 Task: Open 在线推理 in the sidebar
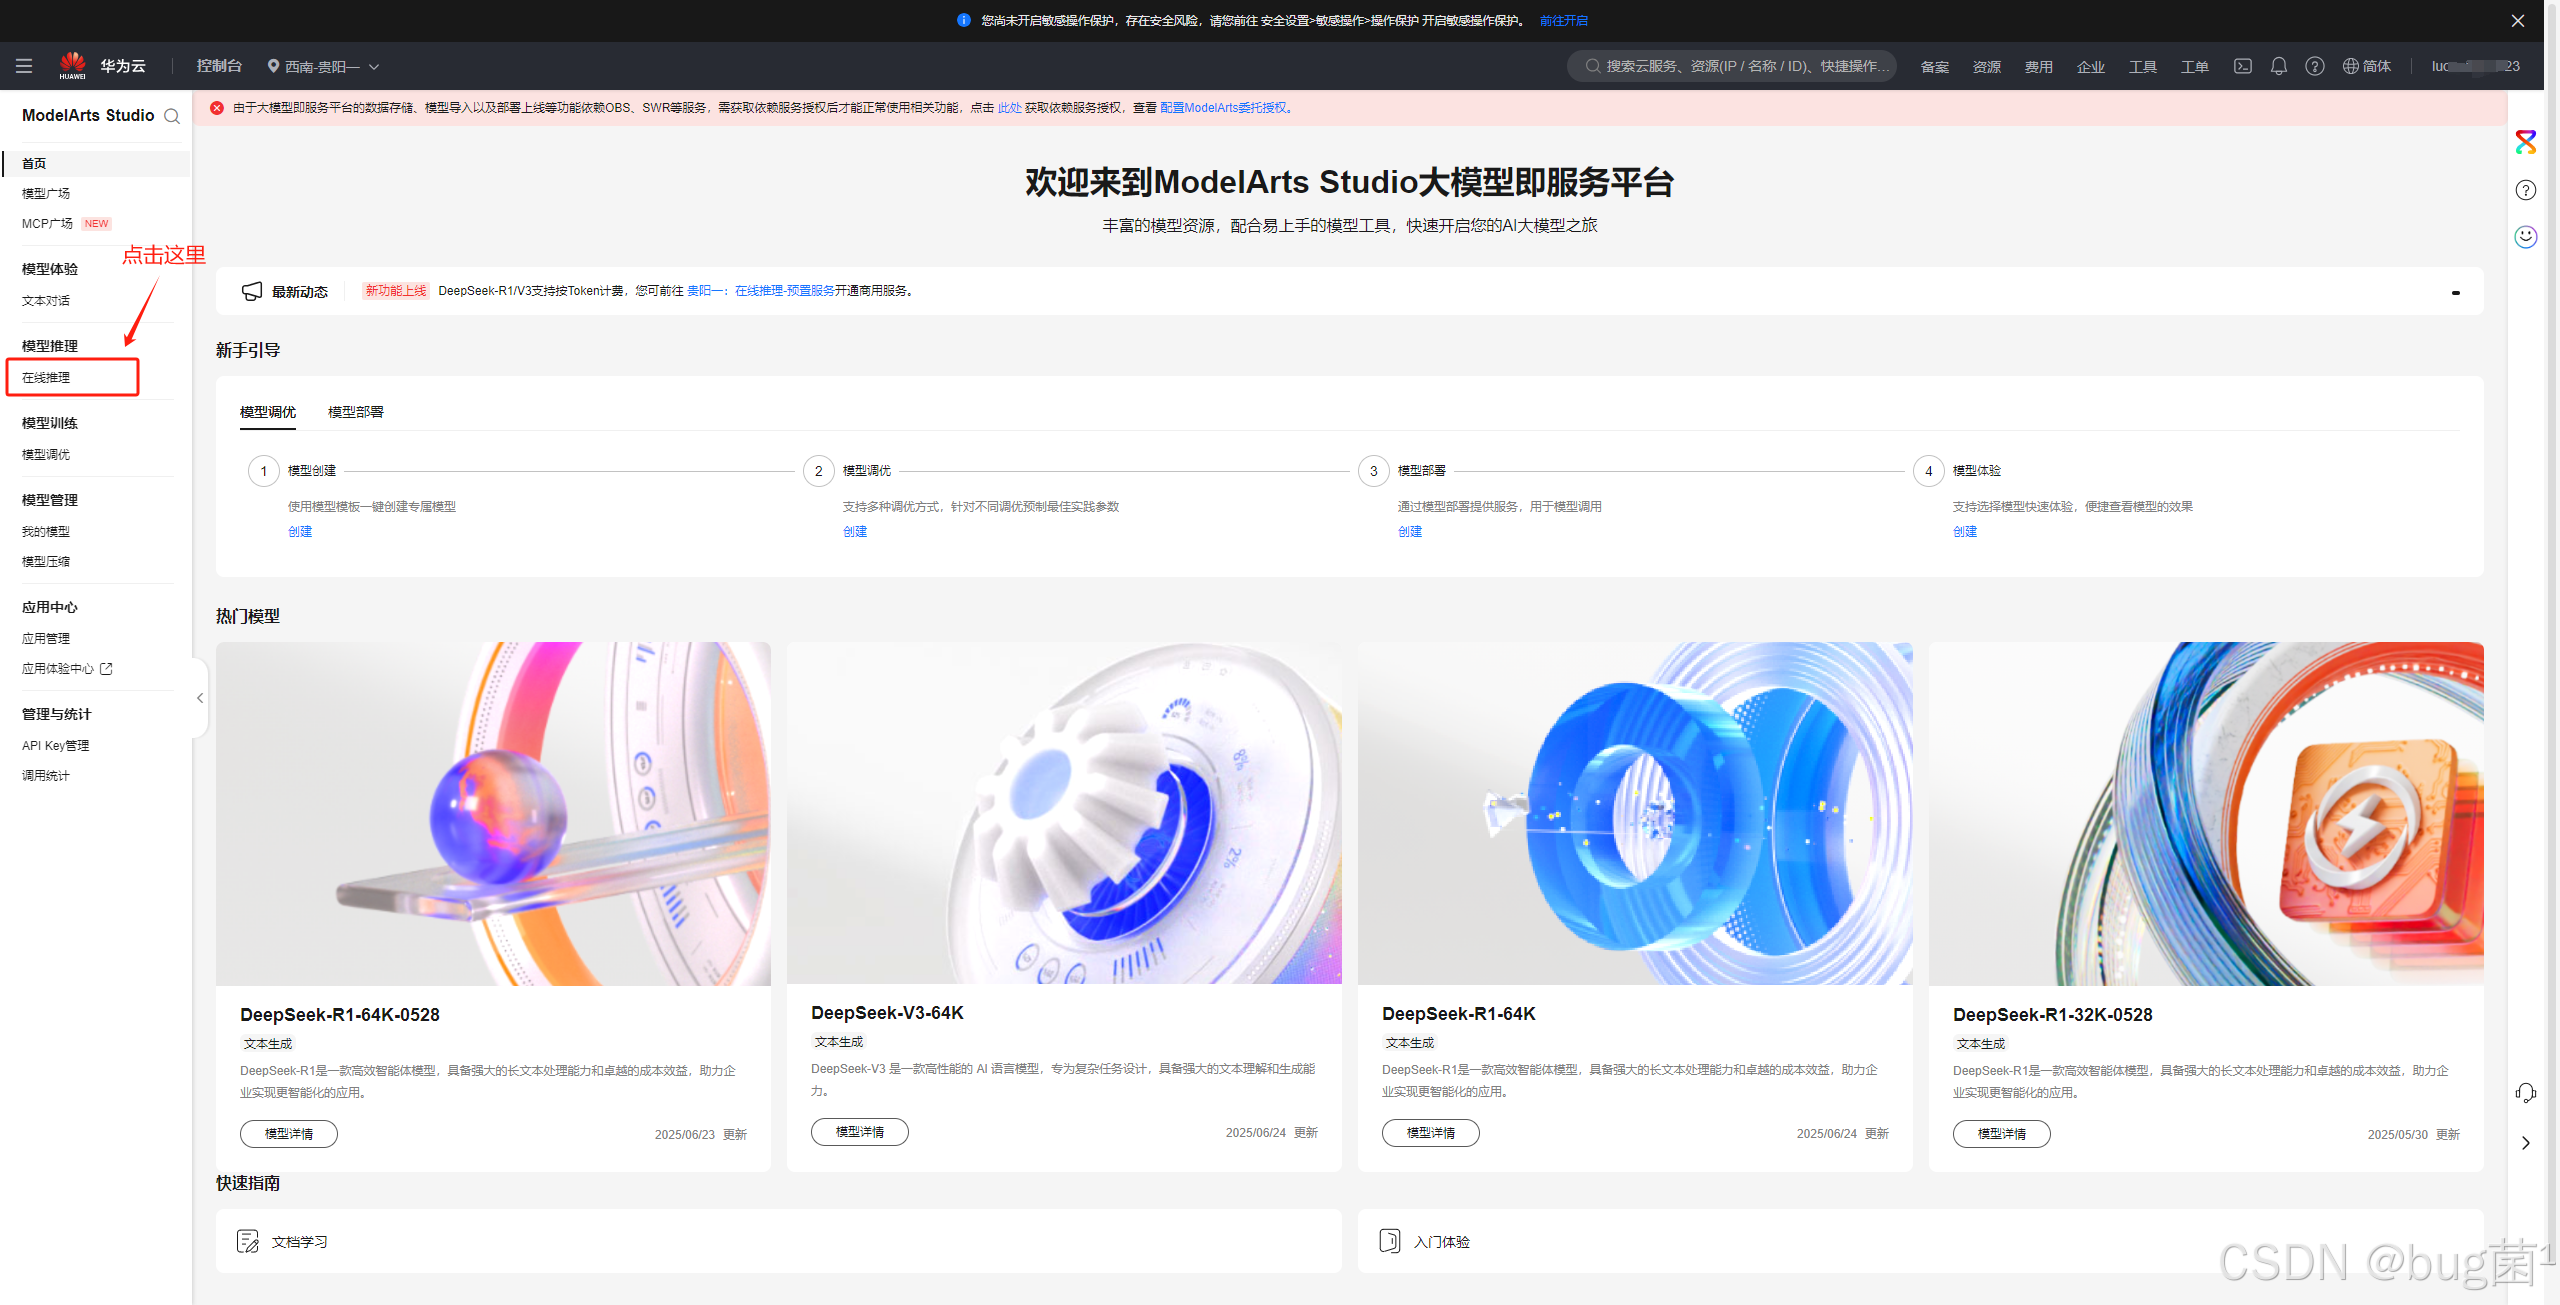46,377
